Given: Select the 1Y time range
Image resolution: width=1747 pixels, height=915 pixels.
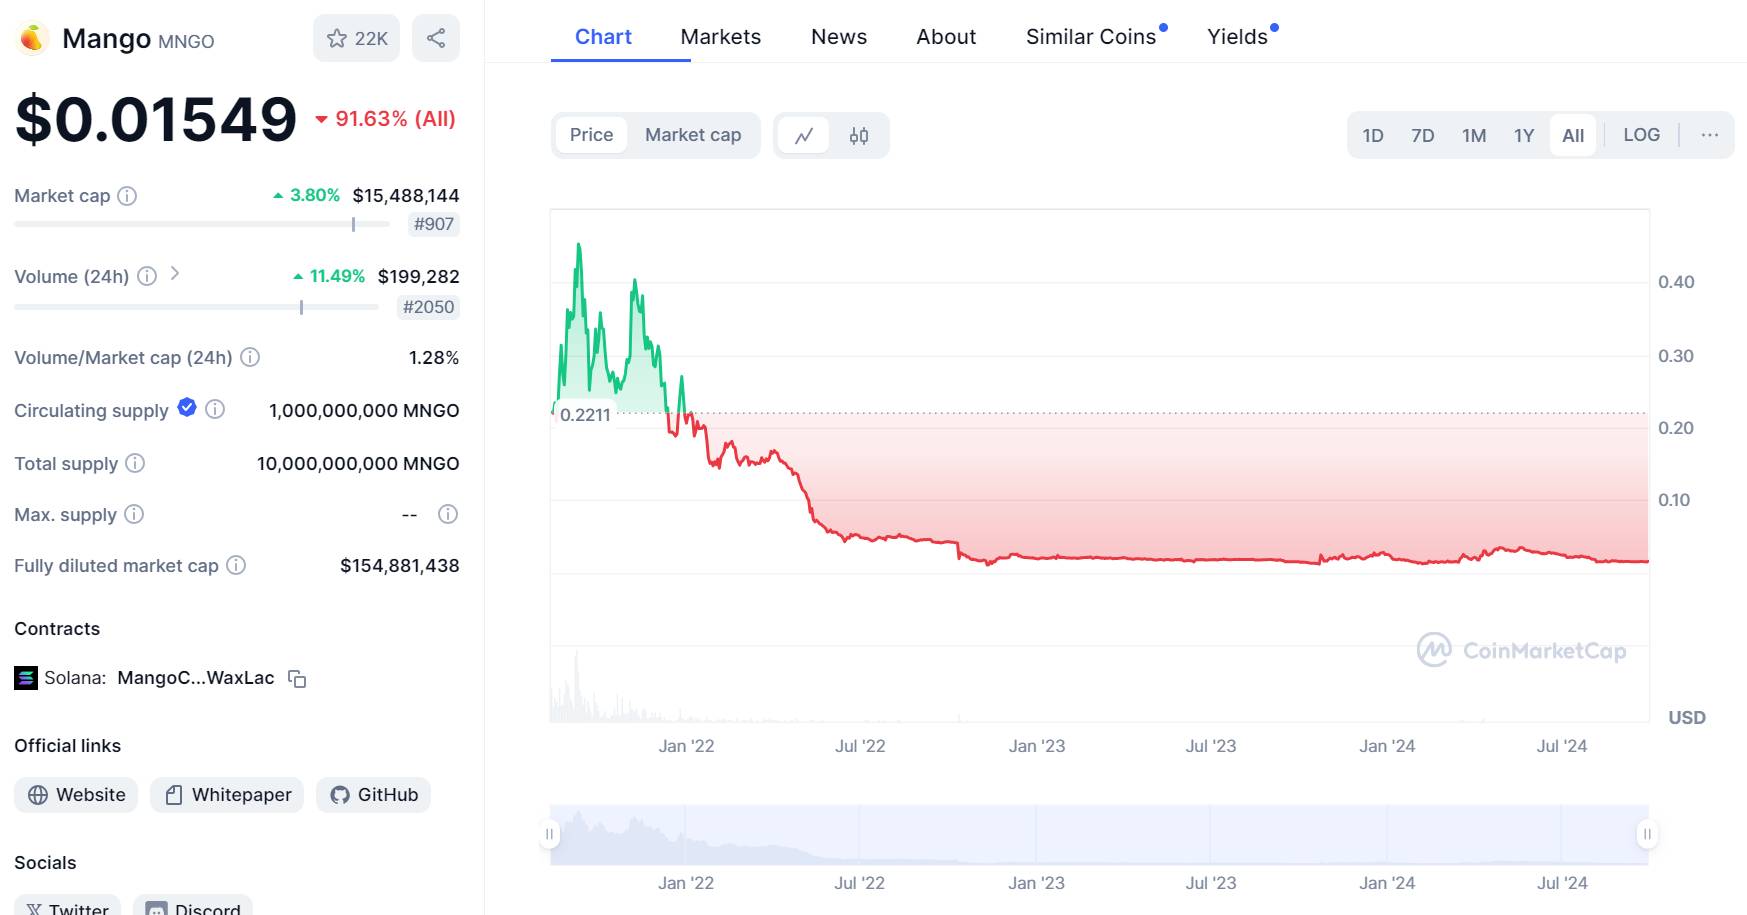Looking at the screenshot, I should pos(1524,135).
